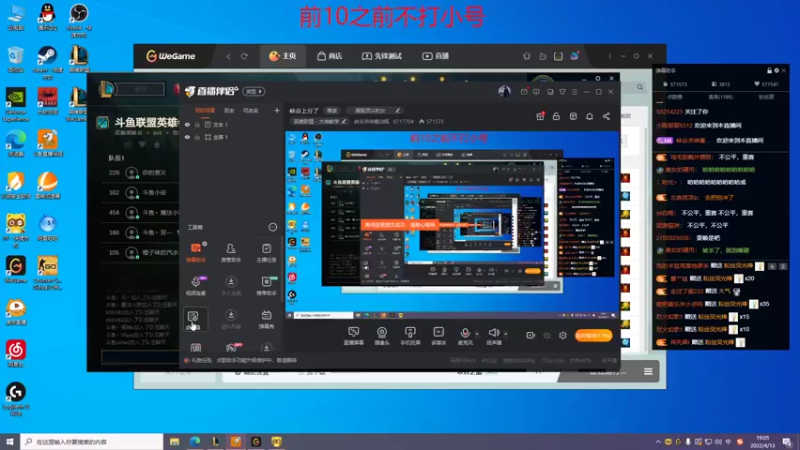Open the mail icon in Douyu title bar

[x=524, y=92]
